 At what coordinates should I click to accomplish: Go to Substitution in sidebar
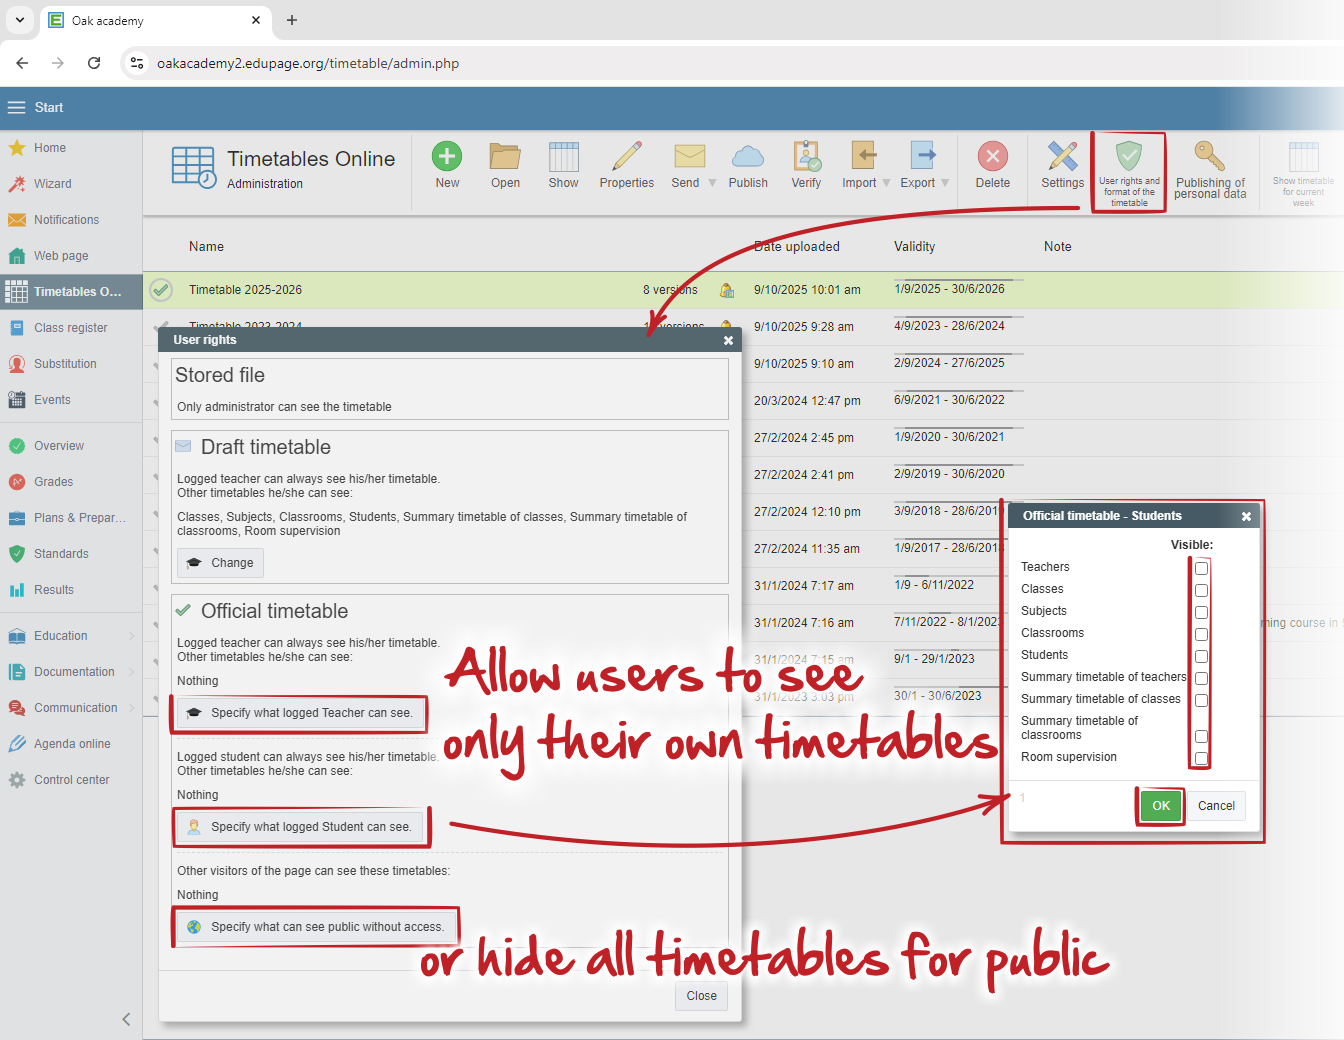pyautogui.click(x=65, y=364)
